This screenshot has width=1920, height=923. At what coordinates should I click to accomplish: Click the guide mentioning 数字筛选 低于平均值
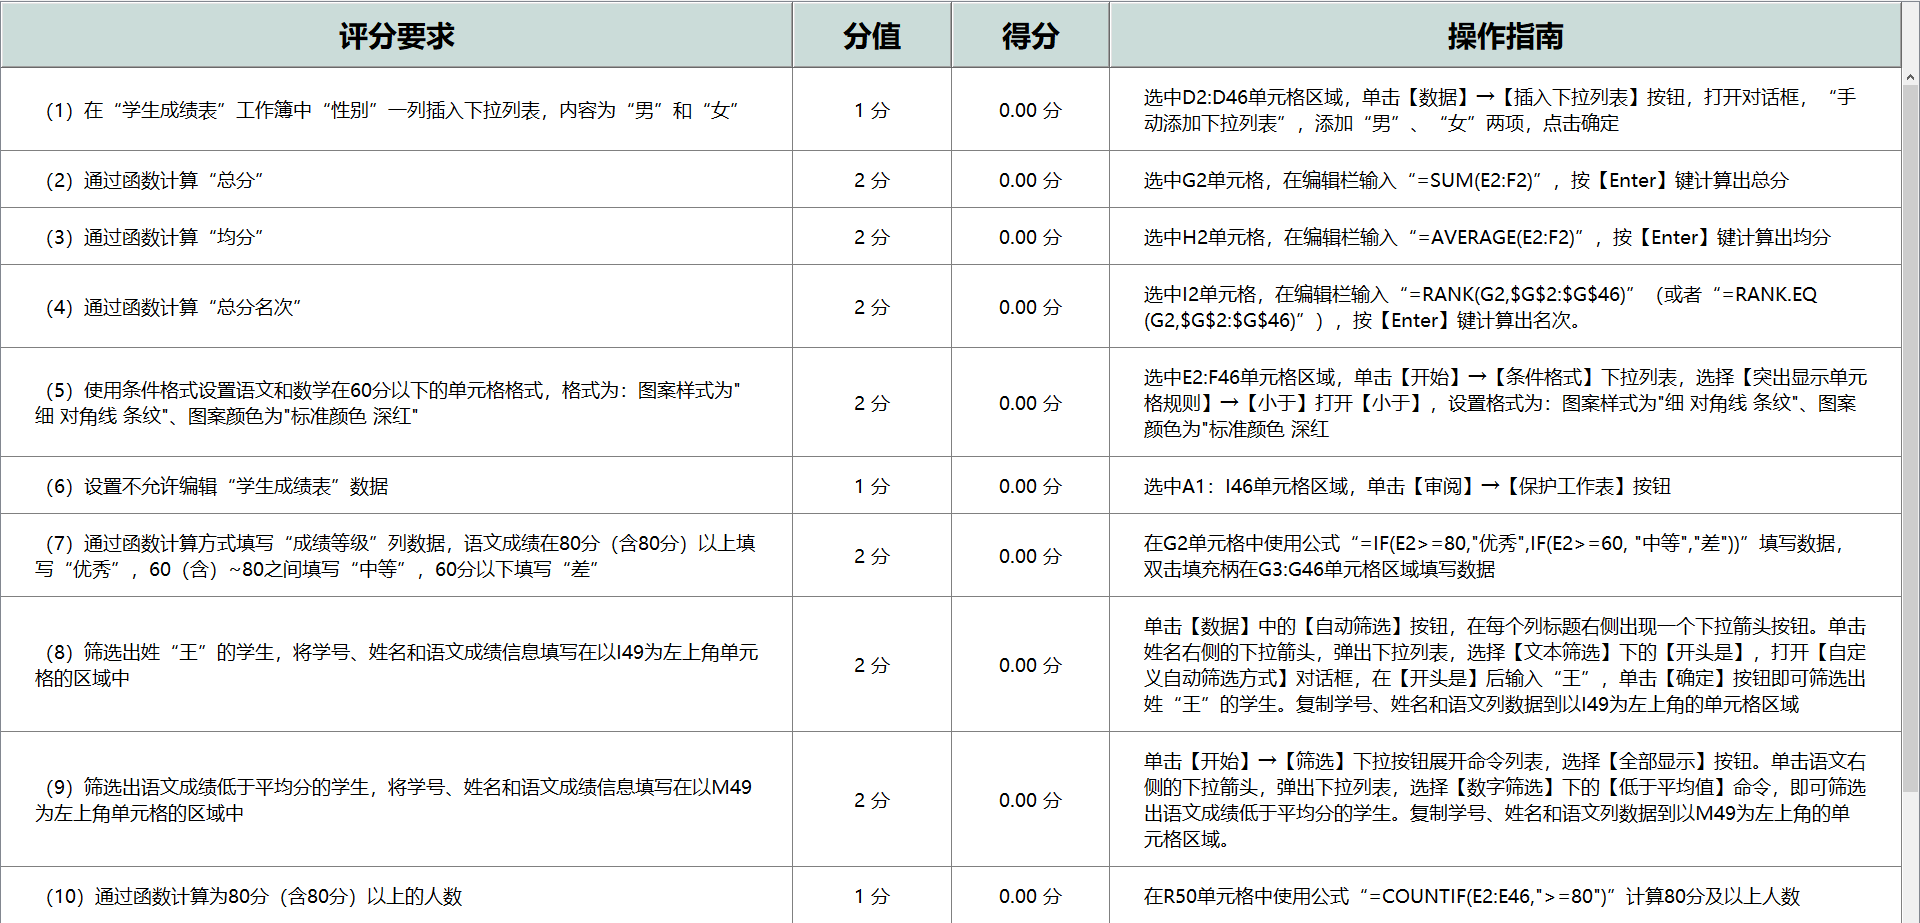(x=1505, y=800)
